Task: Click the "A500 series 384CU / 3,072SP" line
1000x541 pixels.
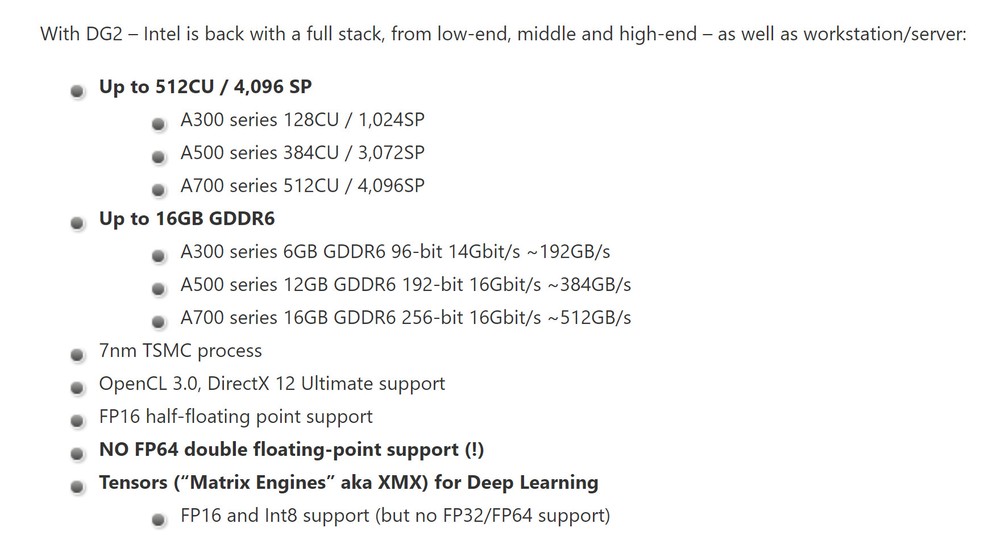Action: [x=302, y=153]
